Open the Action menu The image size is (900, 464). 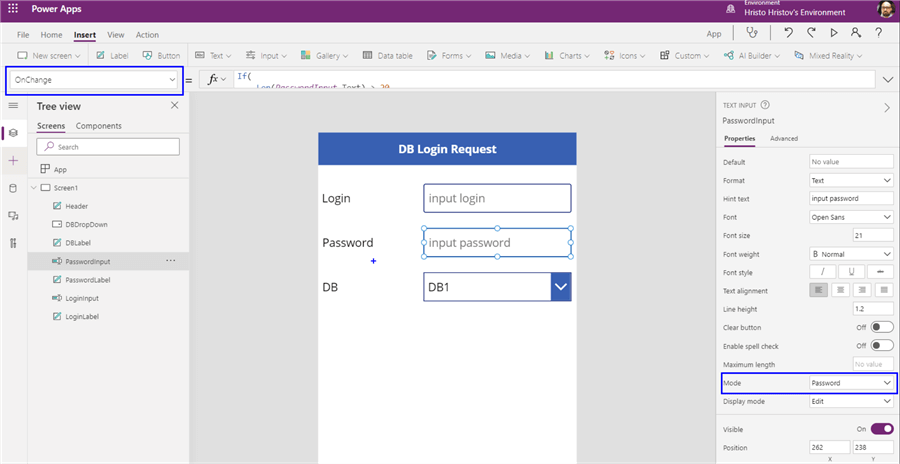(x=148, y=34)
